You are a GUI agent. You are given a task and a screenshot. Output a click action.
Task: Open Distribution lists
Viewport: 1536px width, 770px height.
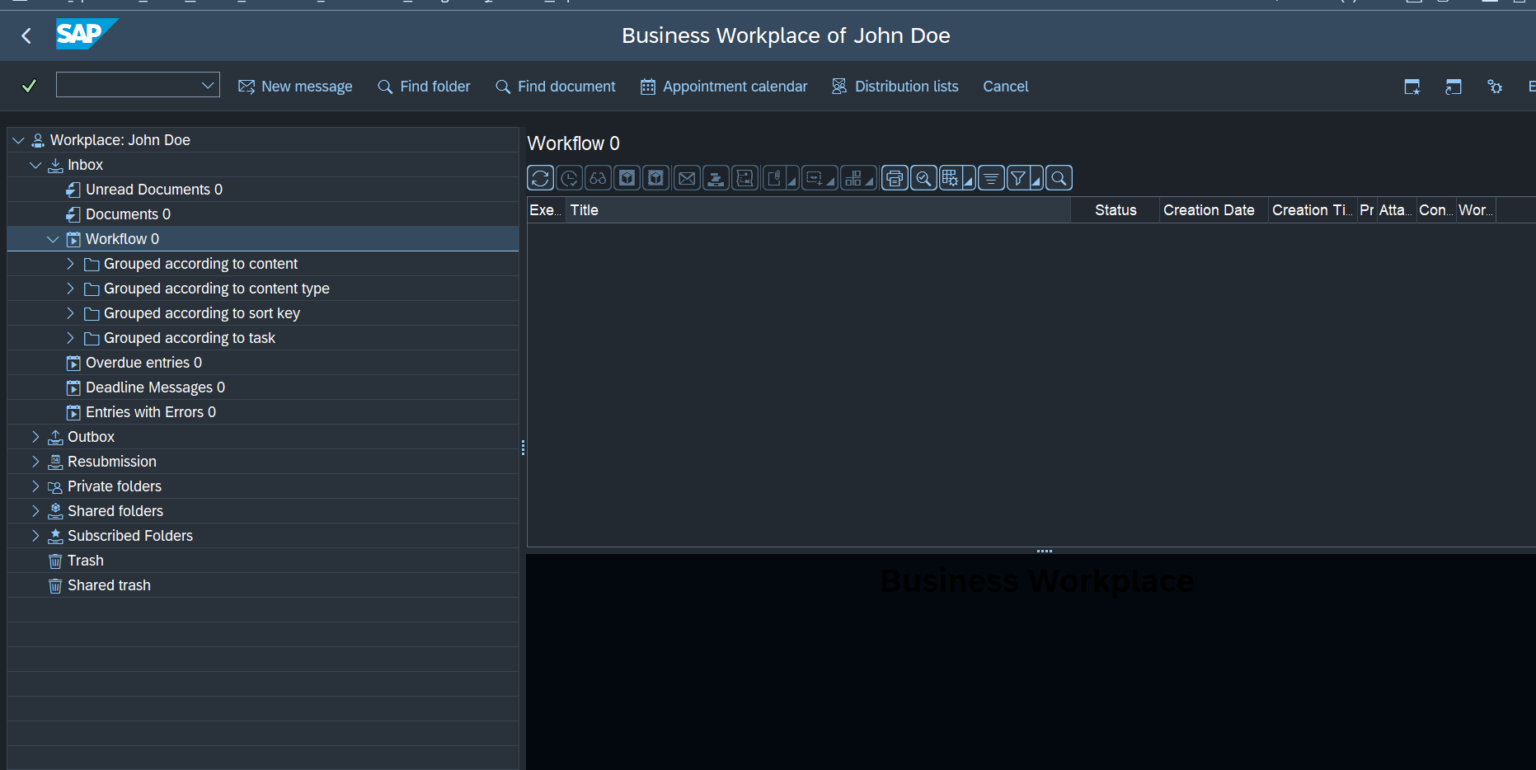(x=895, y=87)
